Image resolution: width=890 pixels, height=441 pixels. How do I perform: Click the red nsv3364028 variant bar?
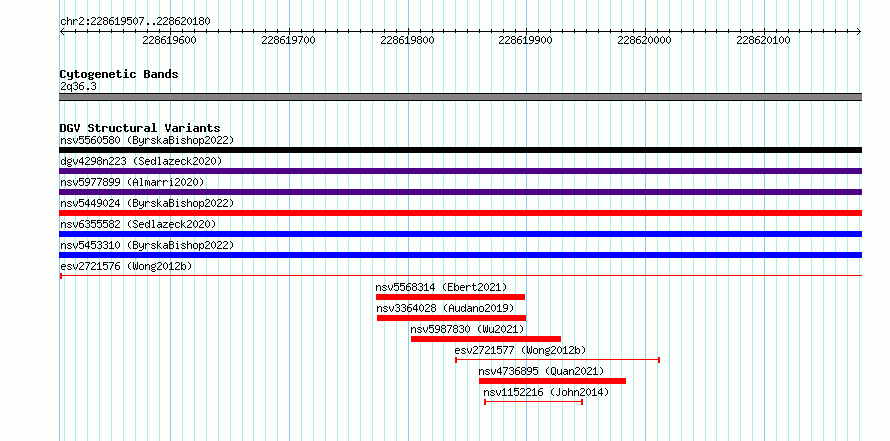[451, 318]
